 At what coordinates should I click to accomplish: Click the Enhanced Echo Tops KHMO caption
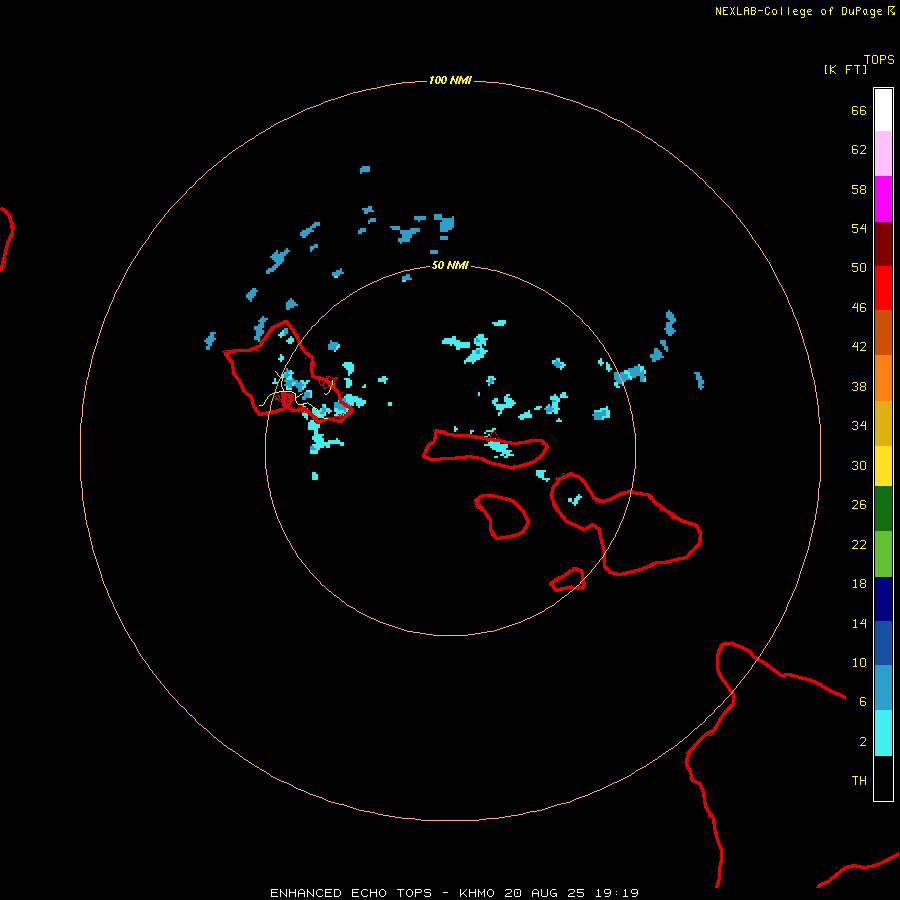point(454,893)
